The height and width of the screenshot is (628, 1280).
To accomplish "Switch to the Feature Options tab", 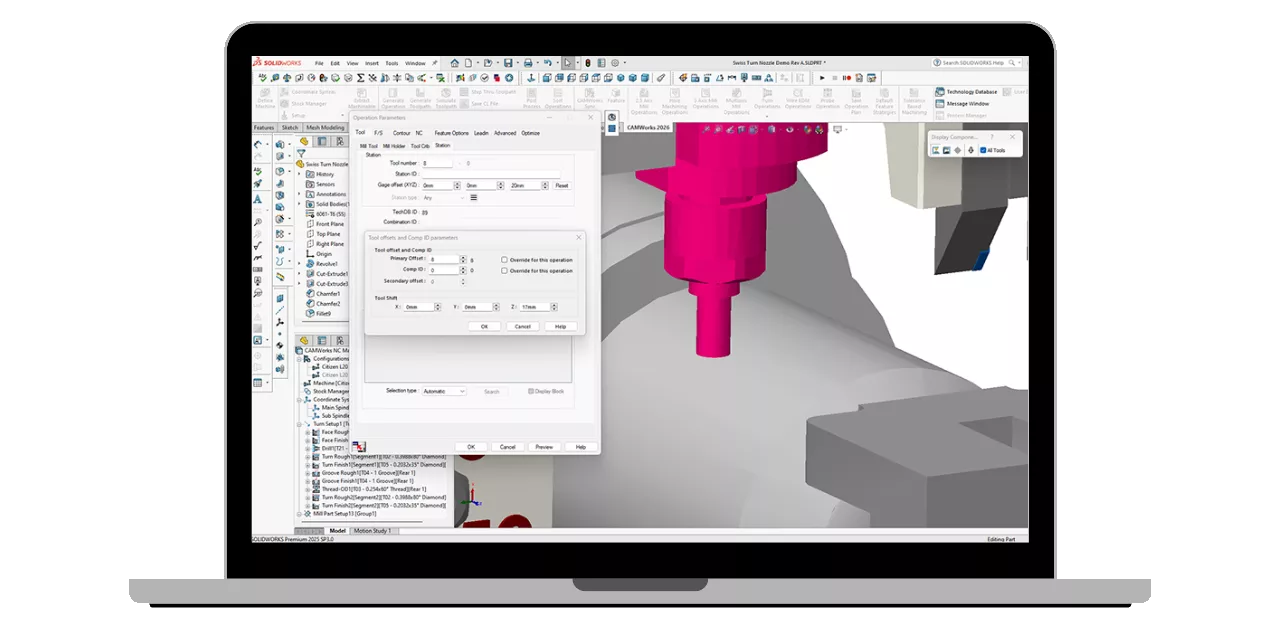I will (x=451, y=133).
